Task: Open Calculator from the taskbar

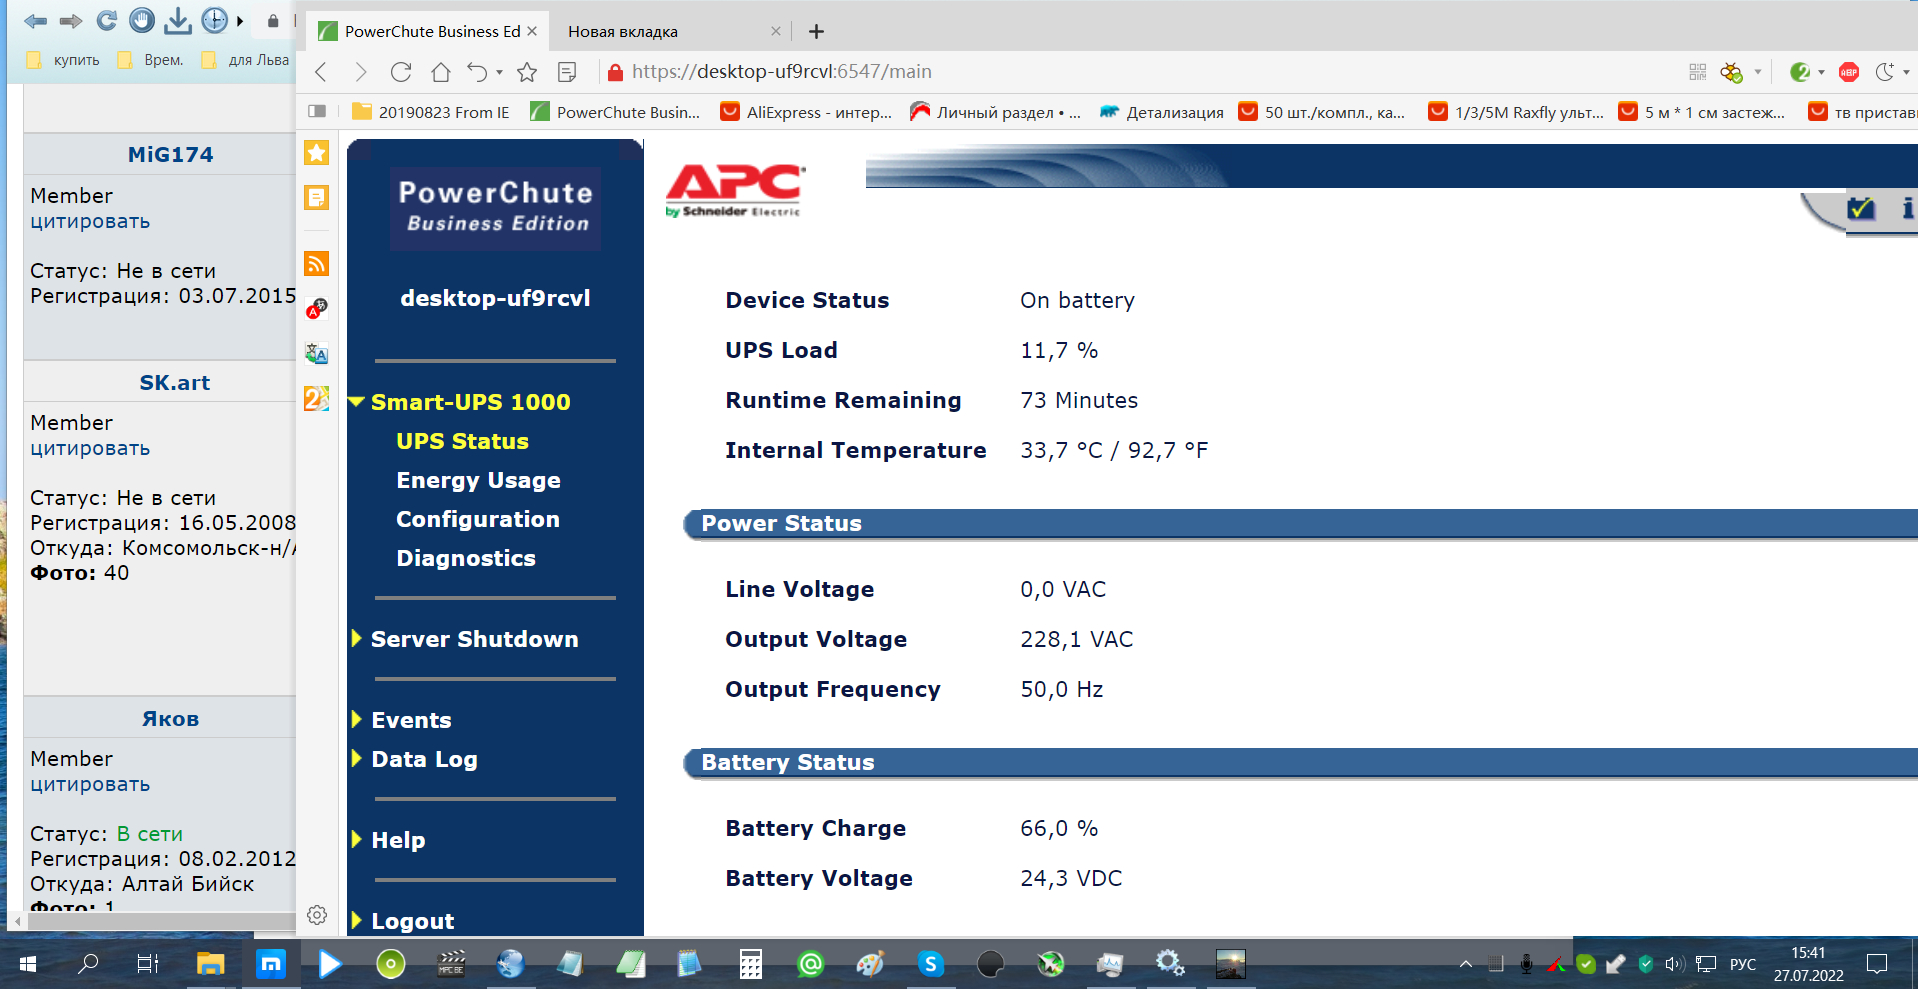Action: click(750, 964)
